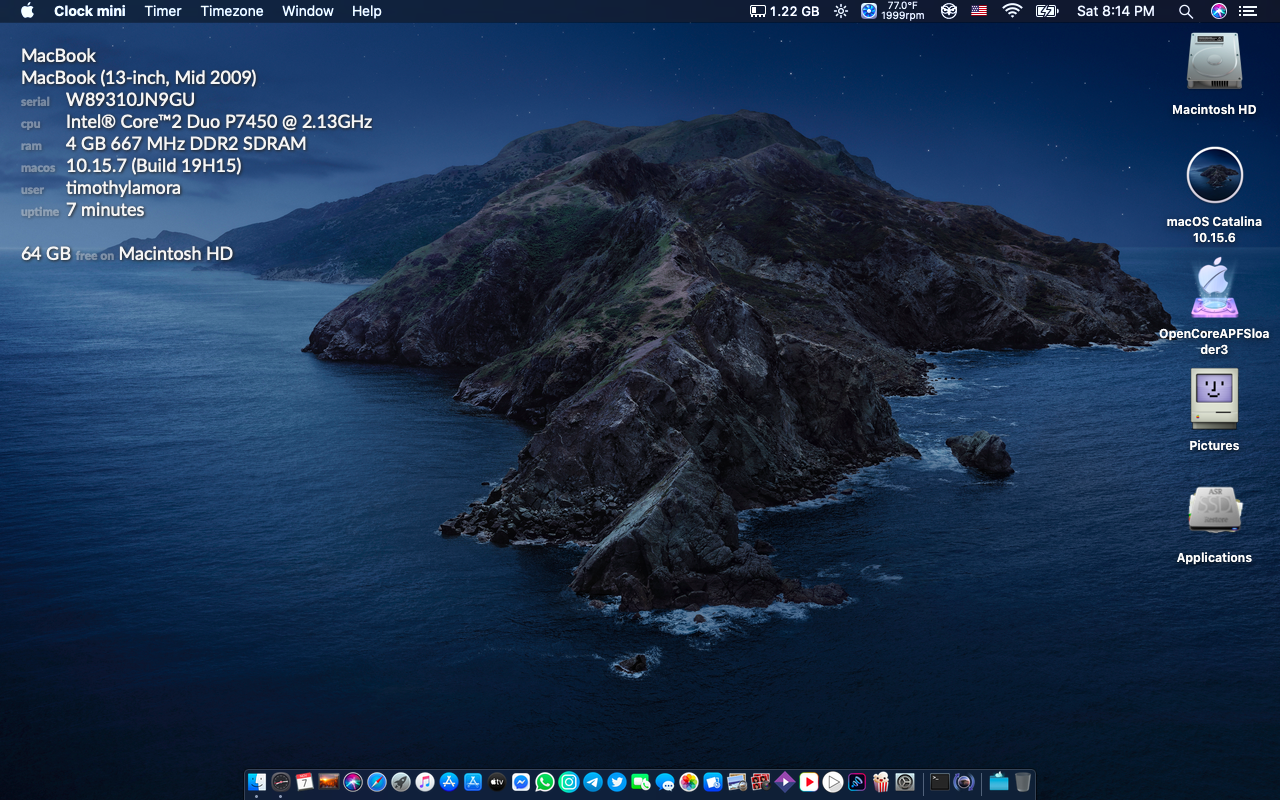This screenshot has height=800, width=1280.
Task: Open the Popcorn Time Dock icon
Action: coord(881,782)
